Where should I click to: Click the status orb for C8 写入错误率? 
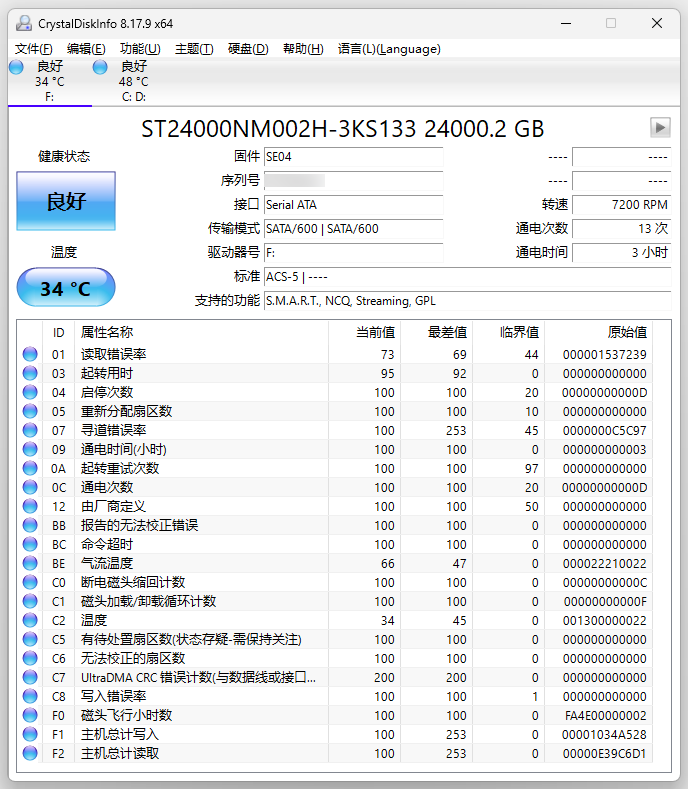[30, 696]
